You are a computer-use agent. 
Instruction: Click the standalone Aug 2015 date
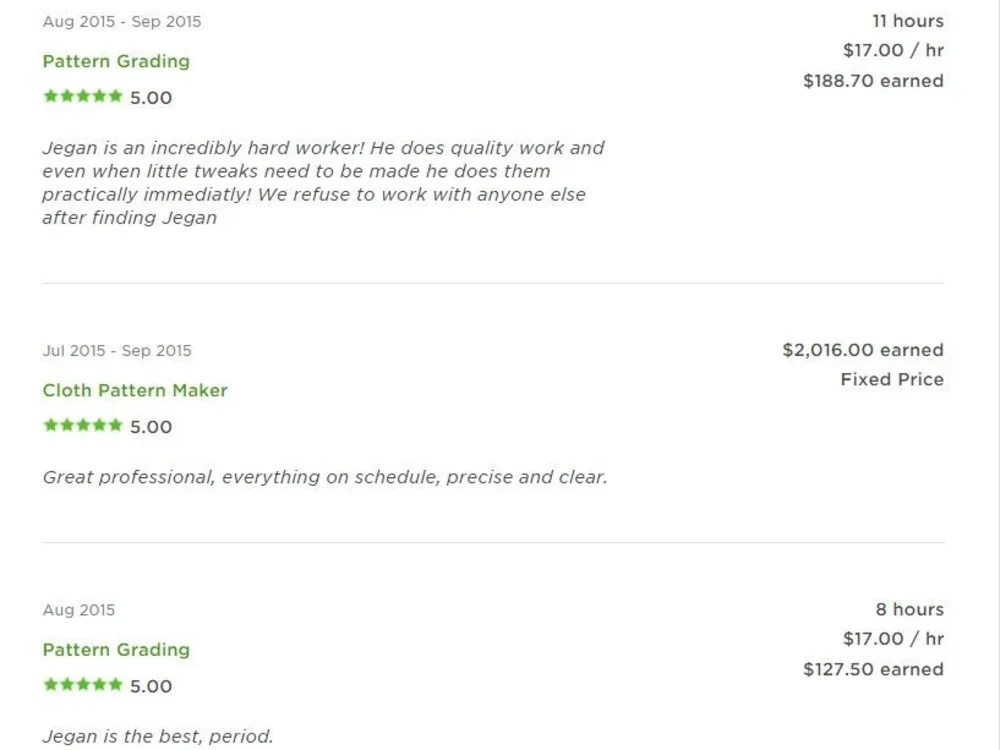tap(79, 610)
